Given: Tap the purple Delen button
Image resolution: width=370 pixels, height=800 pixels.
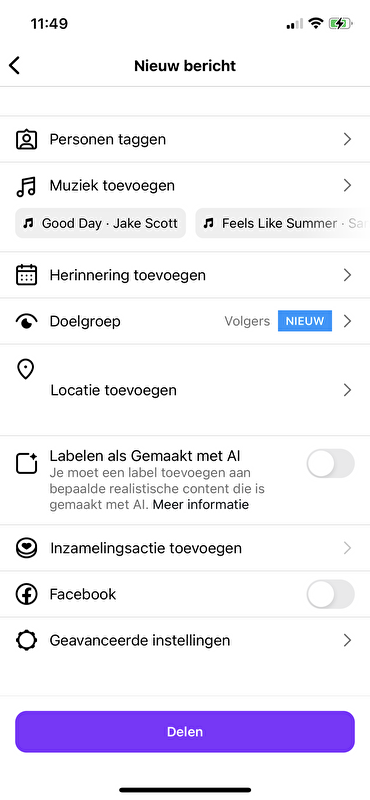Looking at the screenshot, I should pos(185,732).
